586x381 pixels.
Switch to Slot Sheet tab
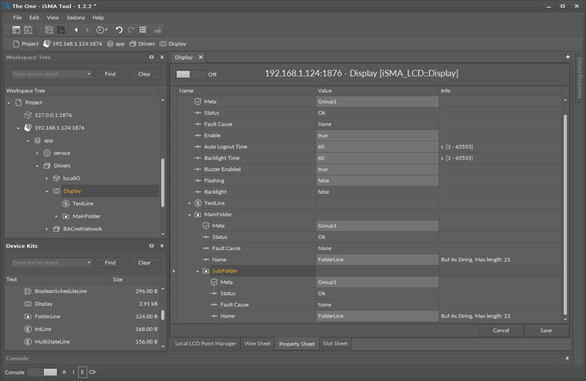(335, 344)
